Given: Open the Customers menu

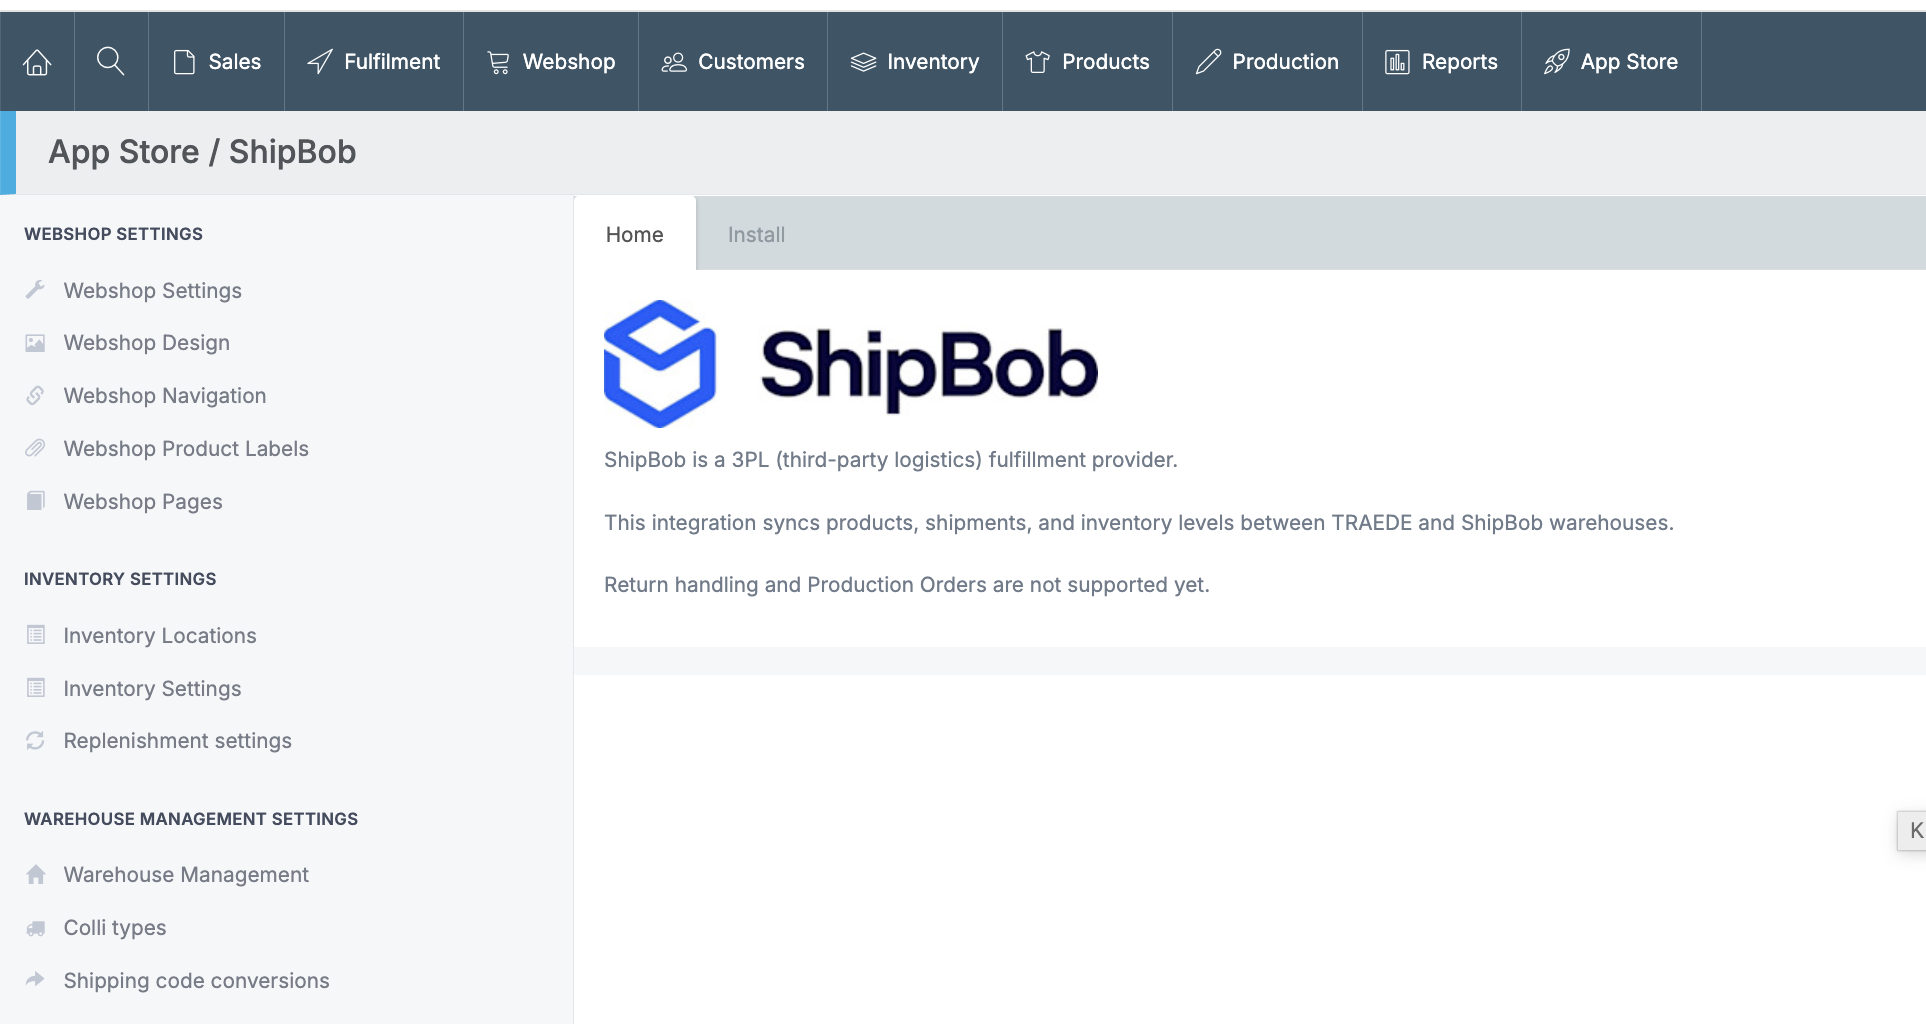Looking at the screenshot, I should click(x=733, y=62).
